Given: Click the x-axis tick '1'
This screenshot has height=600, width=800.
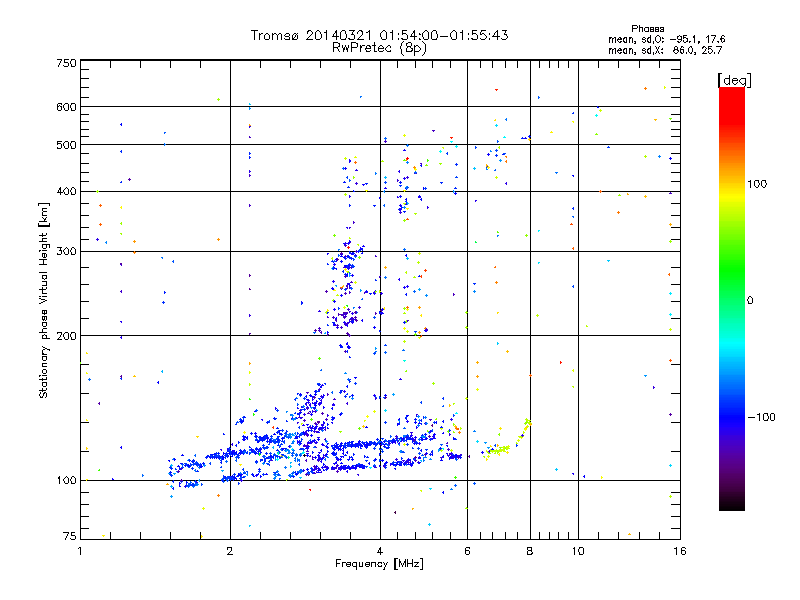Looking at the screenshot, I should click(x=80, y=551).
